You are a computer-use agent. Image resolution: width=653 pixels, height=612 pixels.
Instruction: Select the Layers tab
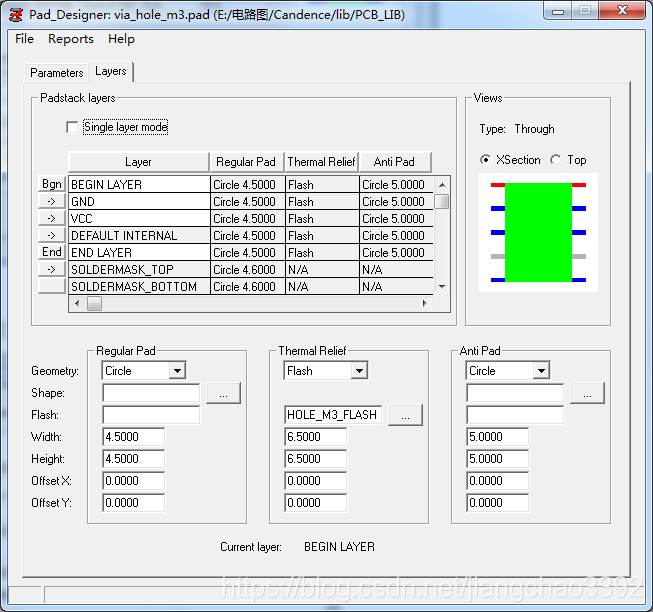[110, 71]
